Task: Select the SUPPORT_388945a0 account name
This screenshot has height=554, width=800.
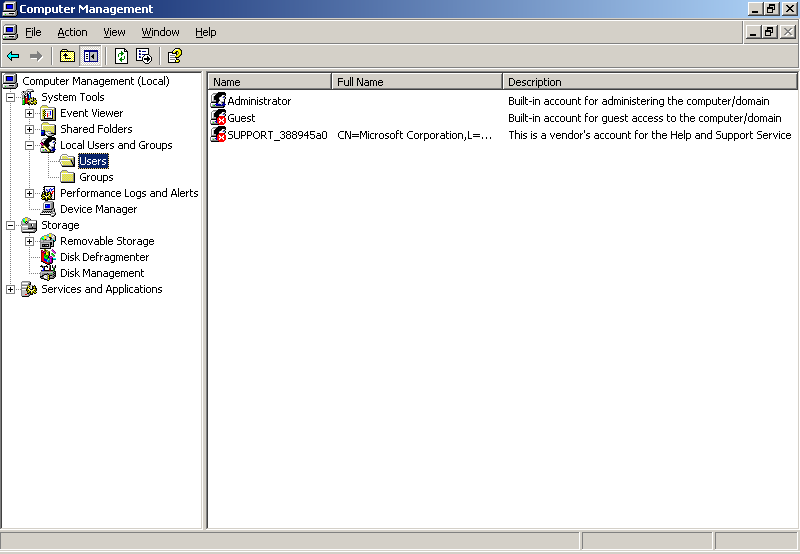Action: tap(277, 135)
